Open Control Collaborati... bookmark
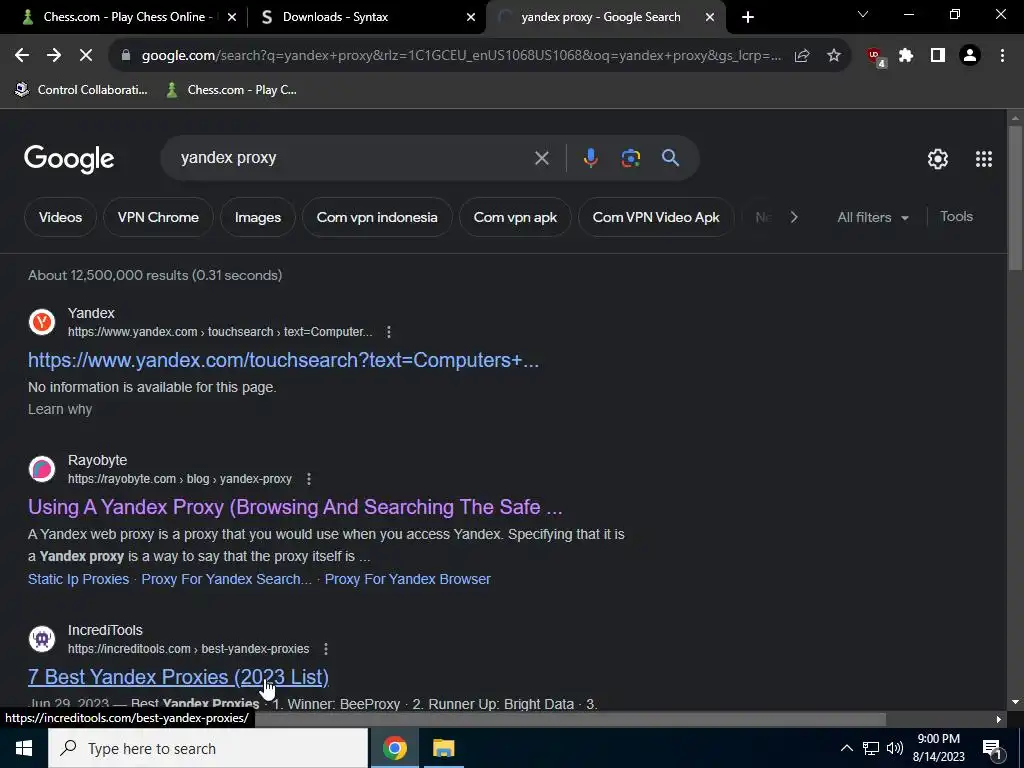 click(82, 89)
